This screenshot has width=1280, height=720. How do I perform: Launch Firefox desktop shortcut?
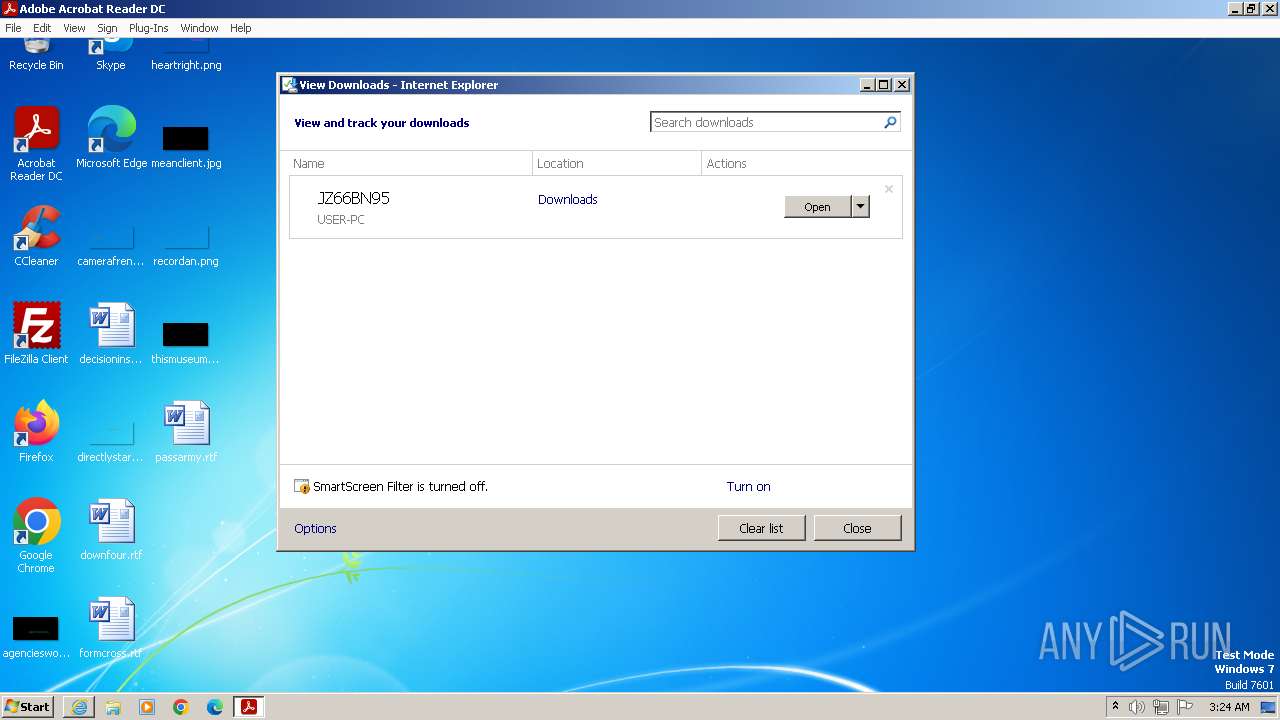[x=37, y=432]
